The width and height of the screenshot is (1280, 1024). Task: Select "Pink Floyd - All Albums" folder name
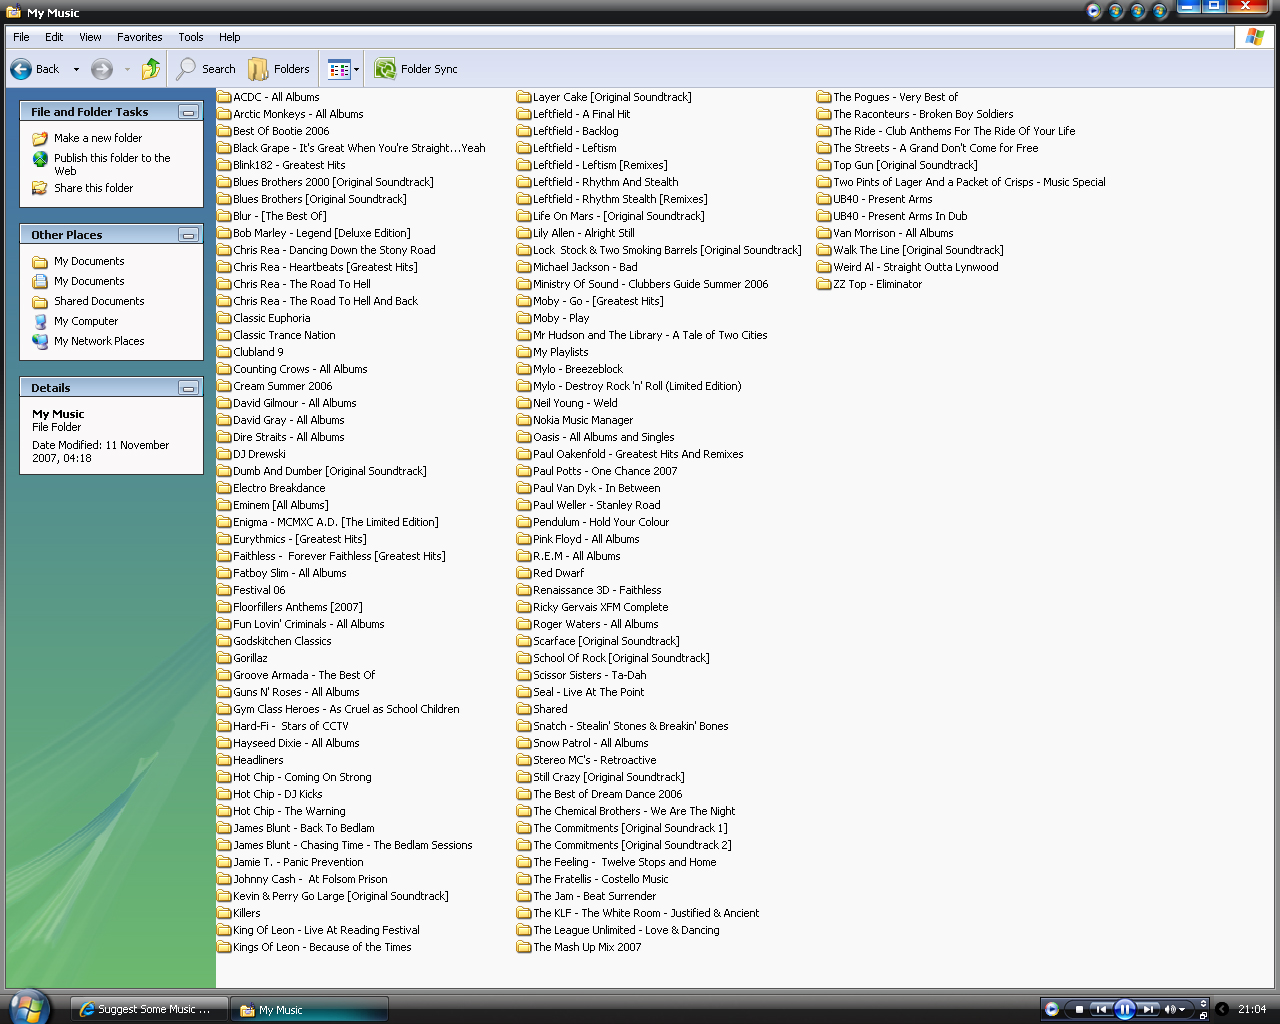click(x=586, y=539)
